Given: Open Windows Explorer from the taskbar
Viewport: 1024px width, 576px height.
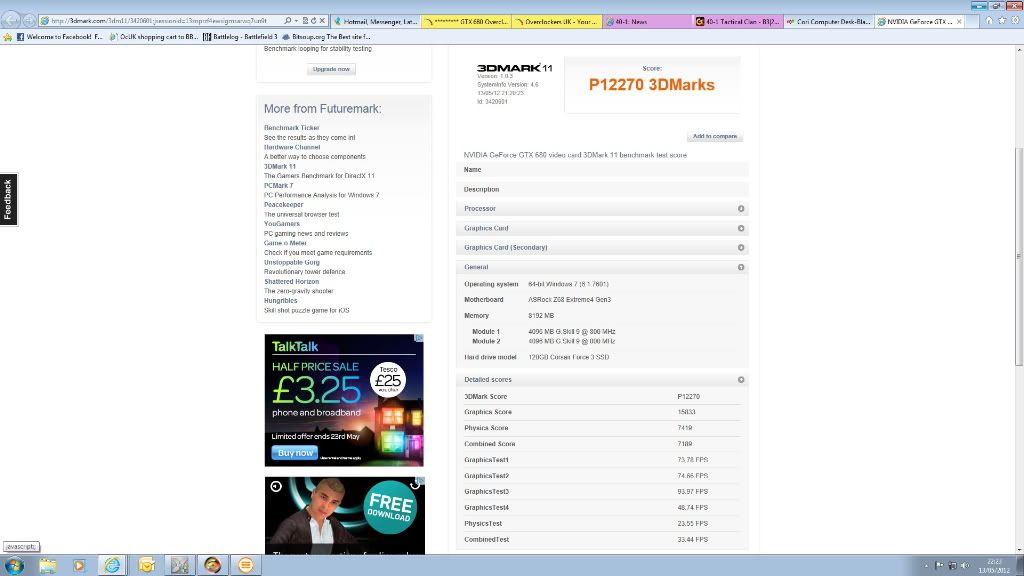Looking at the screenshot, I should (x=47, y=566).
